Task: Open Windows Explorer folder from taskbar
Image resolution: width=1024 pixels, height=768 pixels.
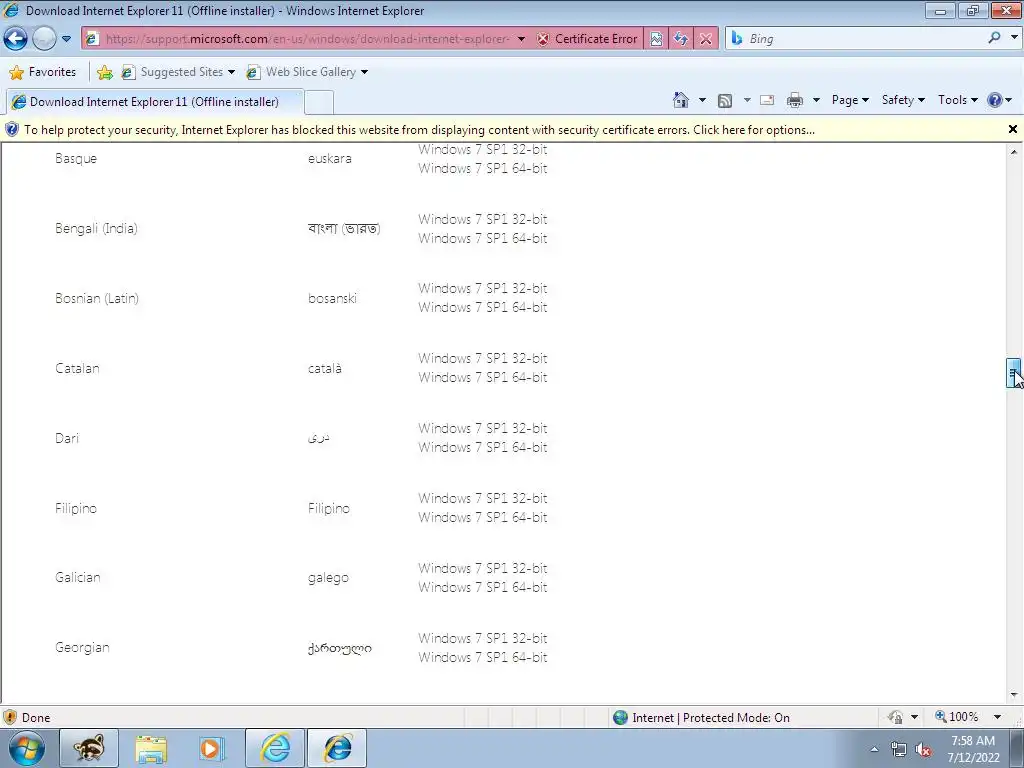Action: [151, 748]
